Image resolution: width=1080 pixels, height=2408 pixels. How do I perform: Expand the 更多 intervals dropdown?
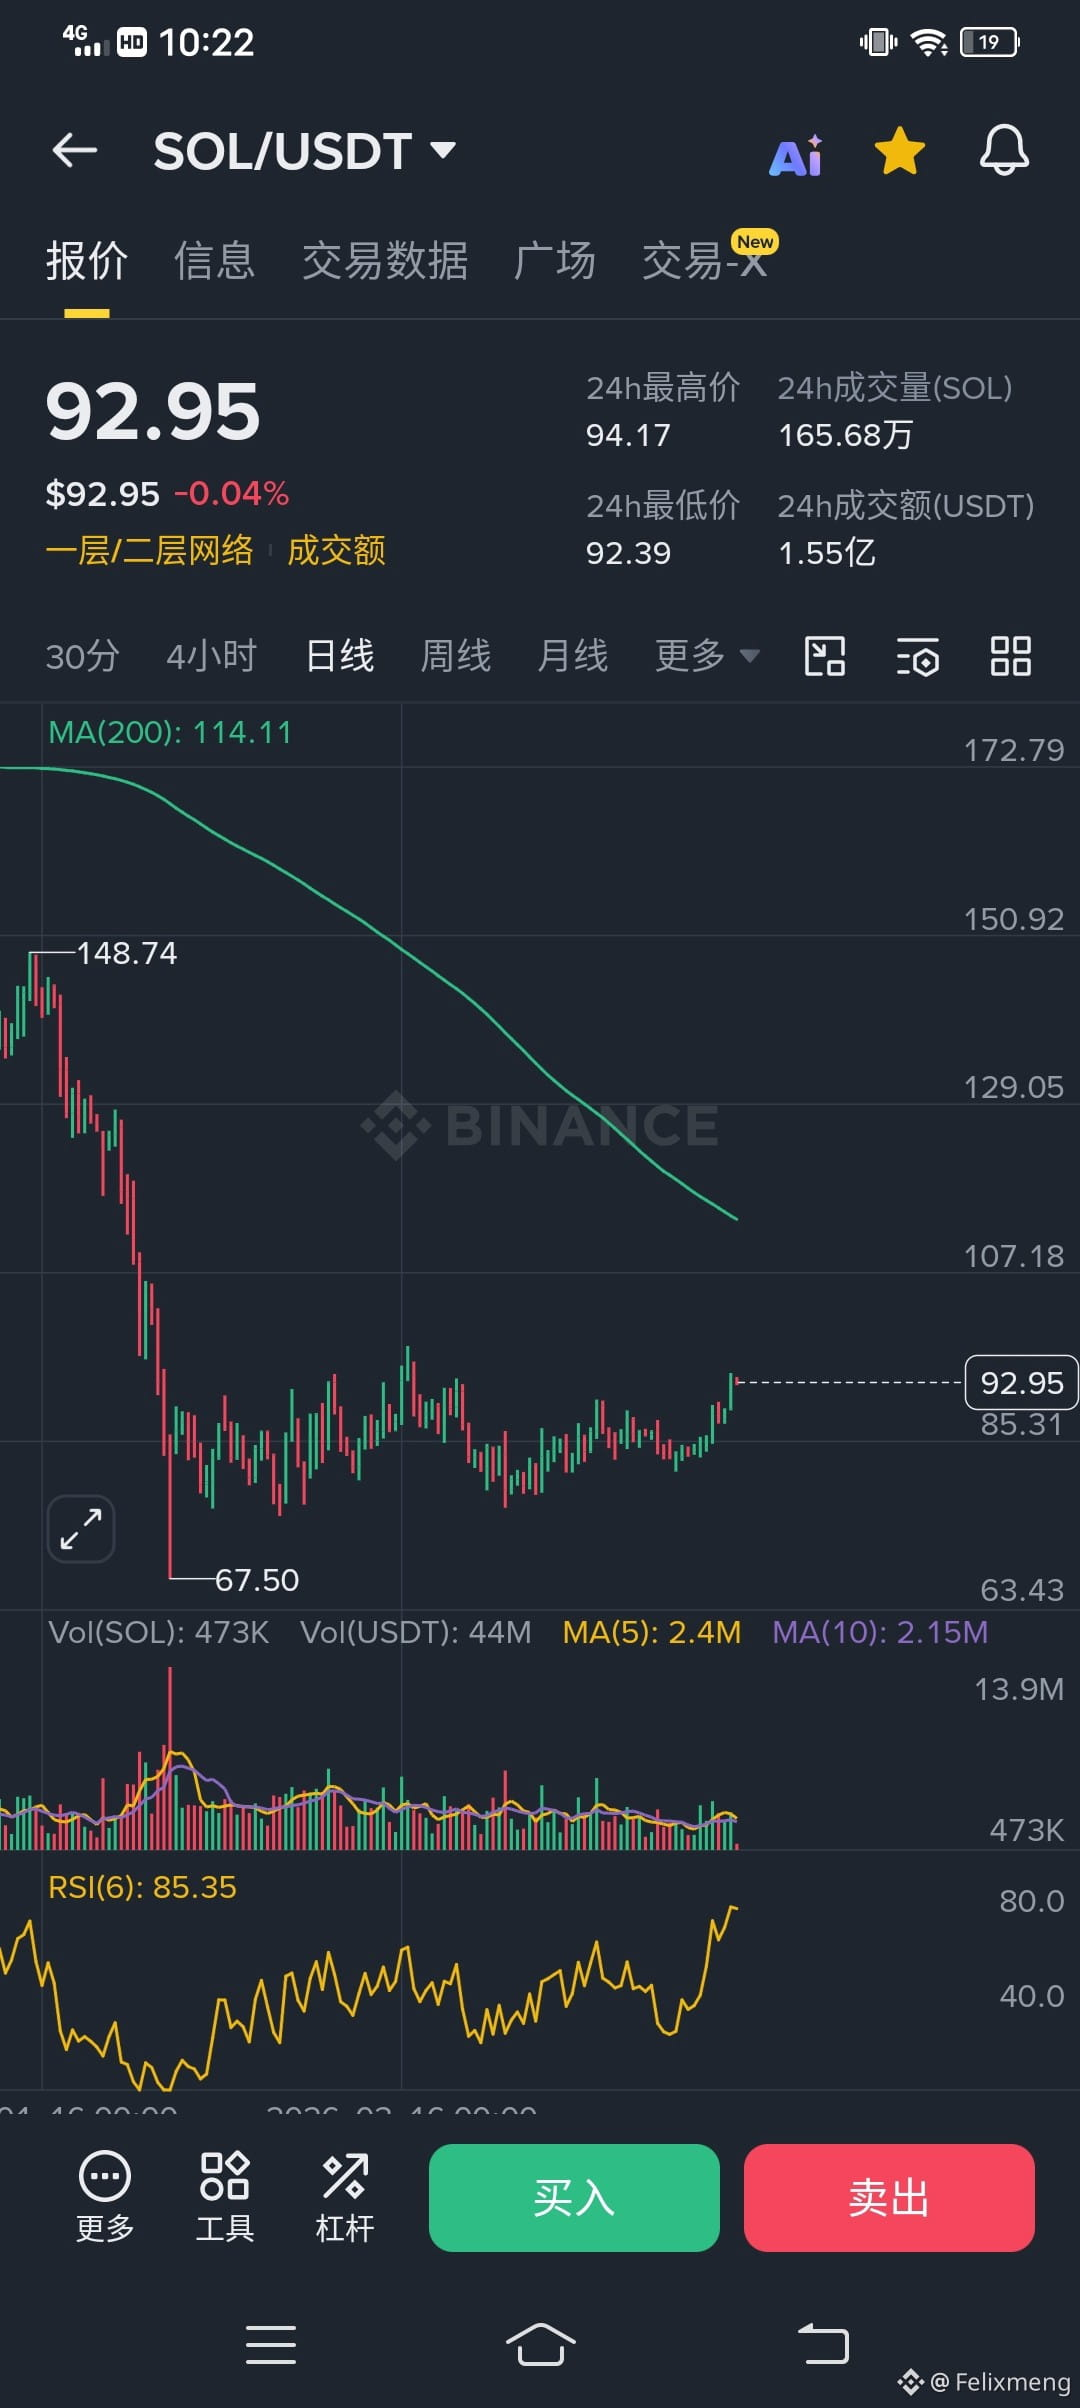[x=707, y=657]
